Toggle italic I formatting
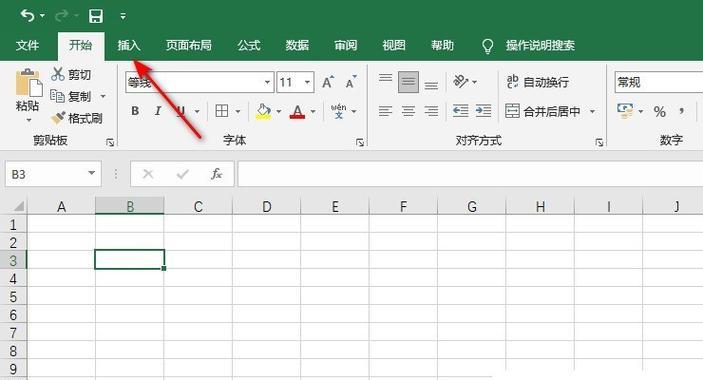This screenshot has width=703, height=380. coord(158,111)
